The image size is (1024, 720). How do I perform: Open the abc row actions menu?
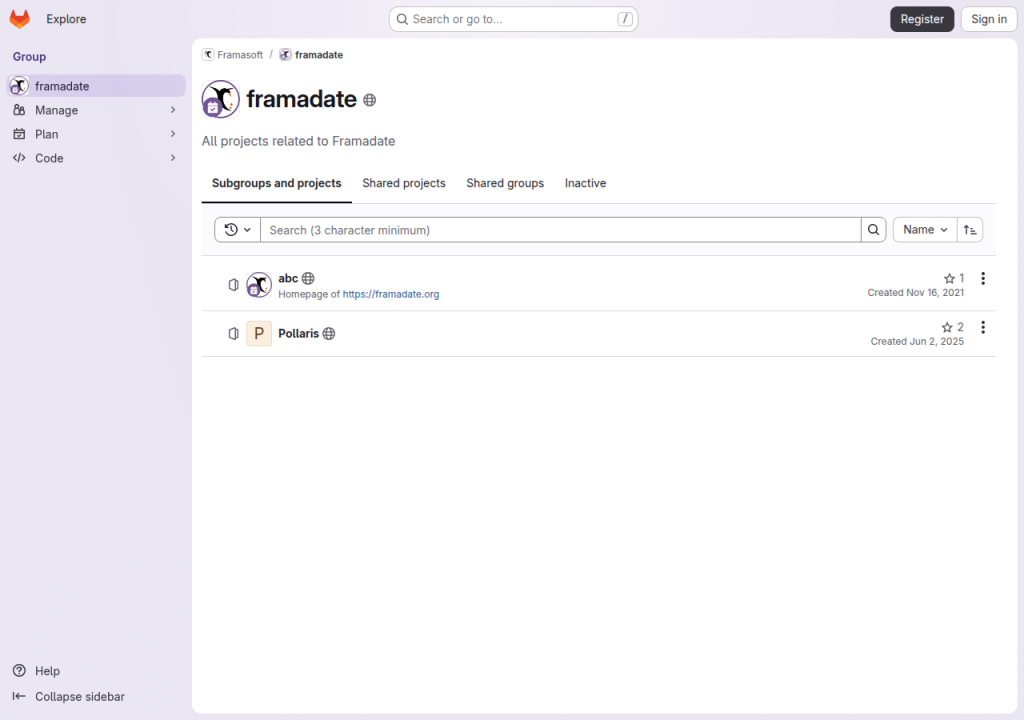983,278
